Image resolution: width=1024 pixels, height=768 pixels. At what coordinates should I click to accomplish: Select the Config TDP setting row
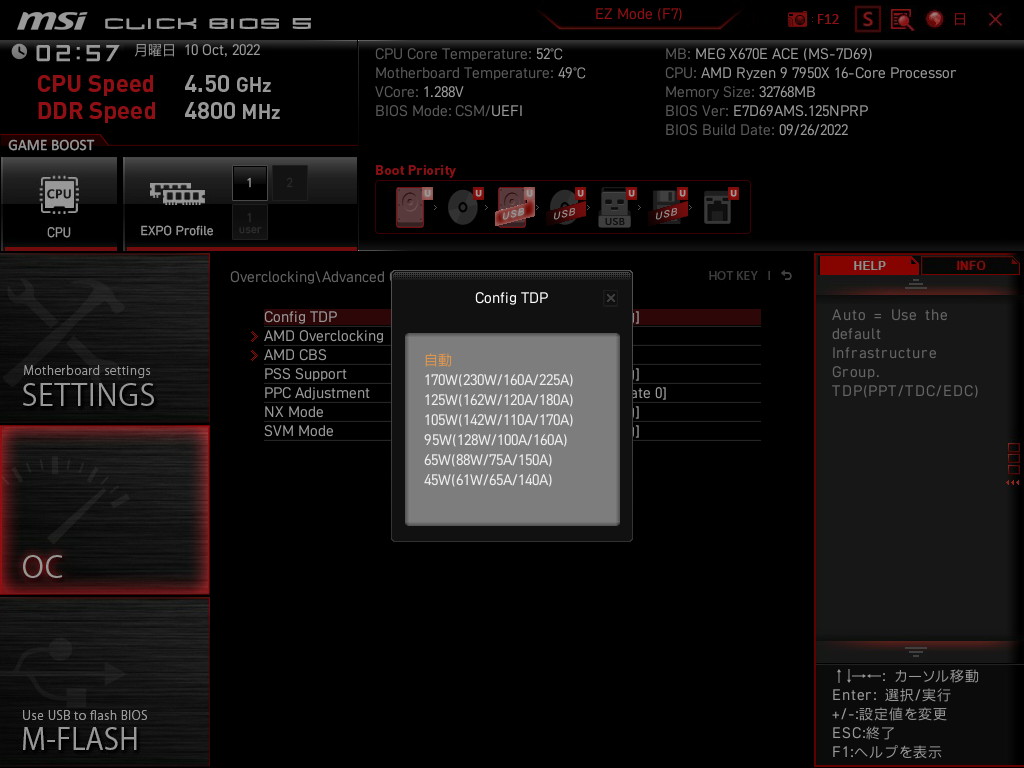[512, 317]
